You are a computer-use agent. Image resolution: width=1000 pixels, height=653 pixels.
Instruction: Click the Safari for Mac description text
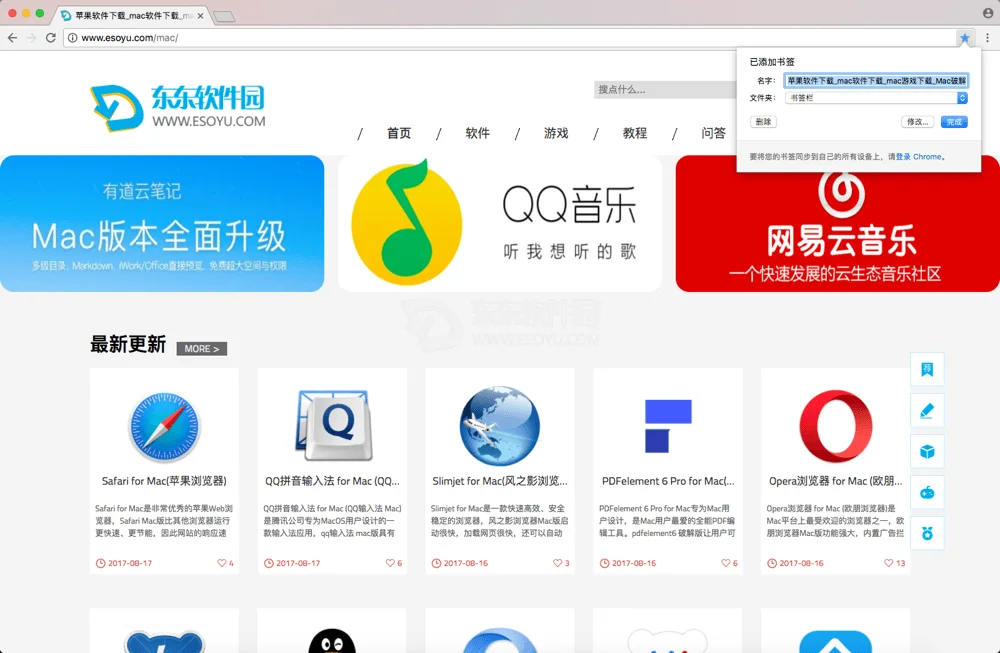pyautogui.click(x=164, y=521)
